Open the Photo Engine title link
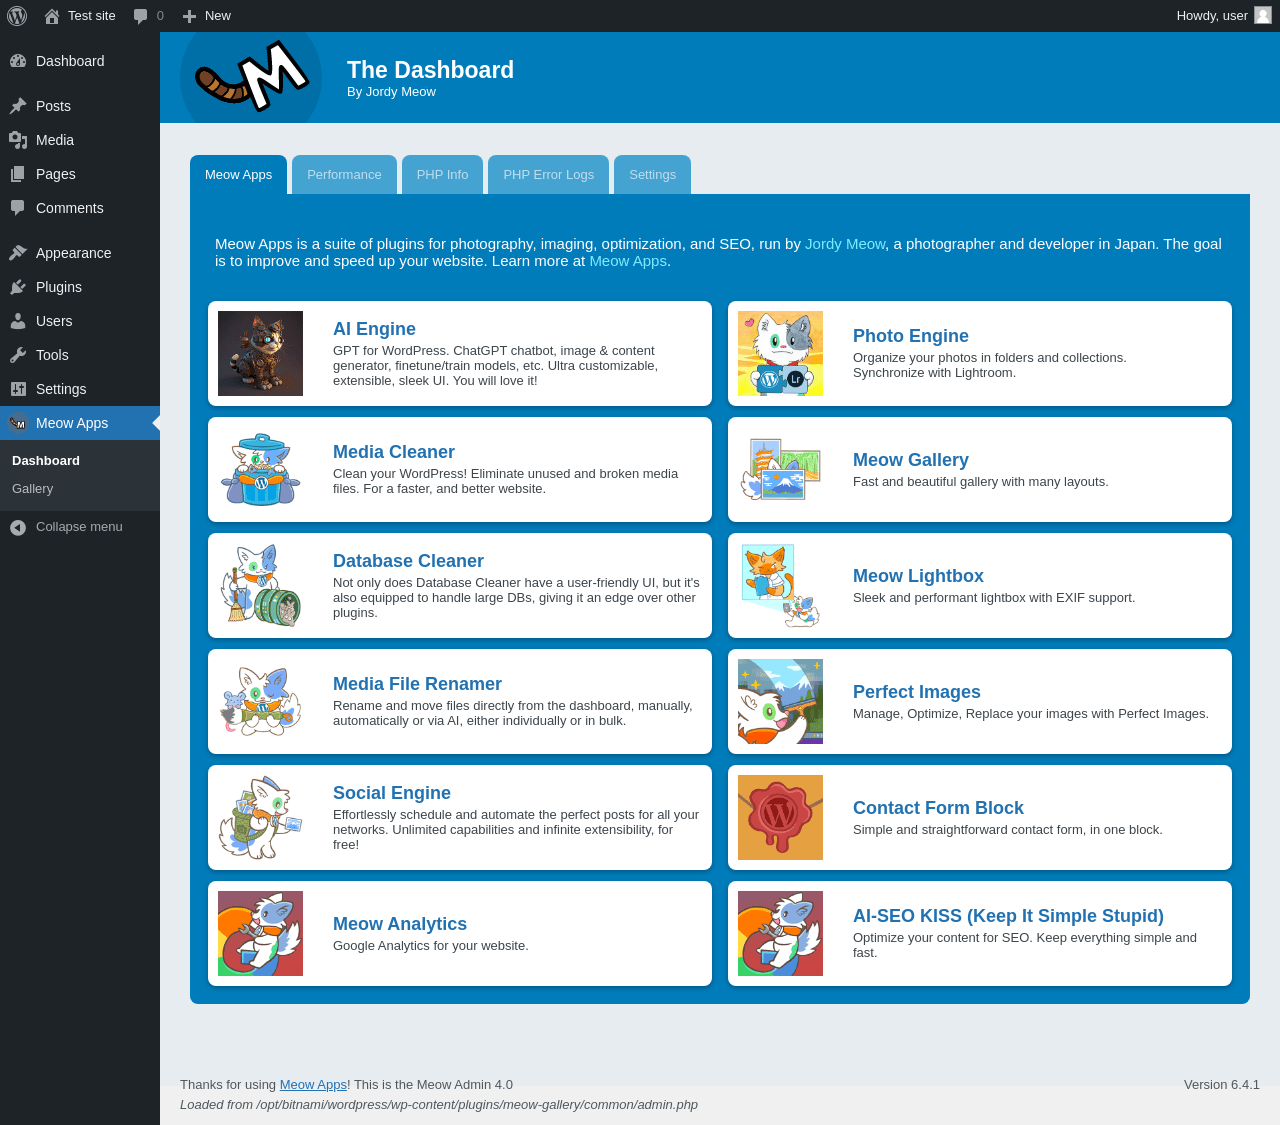Image resolution: width=1280 pixels, height=1125 pixels. click(x=911, y=336)
